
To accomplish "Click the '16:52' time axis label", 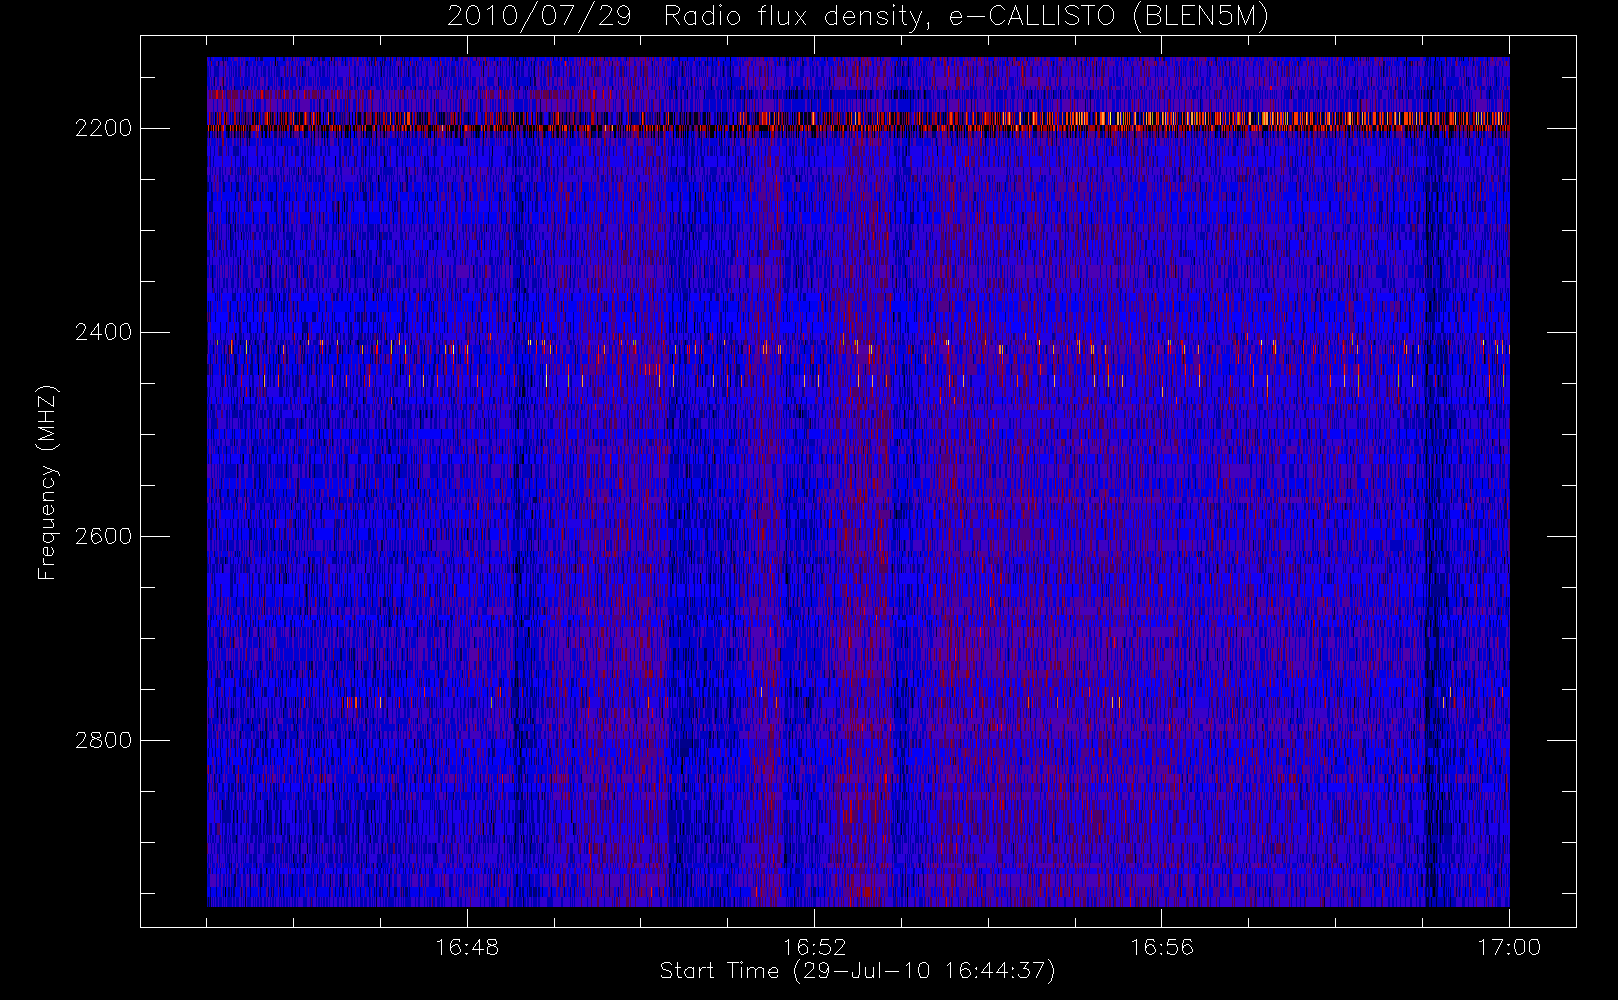I will pyautogui.click(x=814, y=947).
